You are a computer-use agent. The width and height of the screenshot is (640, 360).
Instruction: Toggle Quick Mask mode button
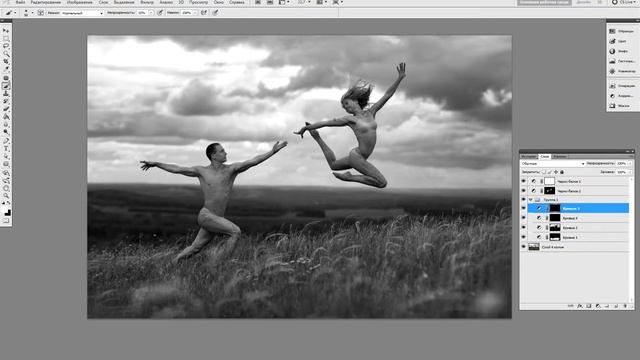click(x=6, y=221)
